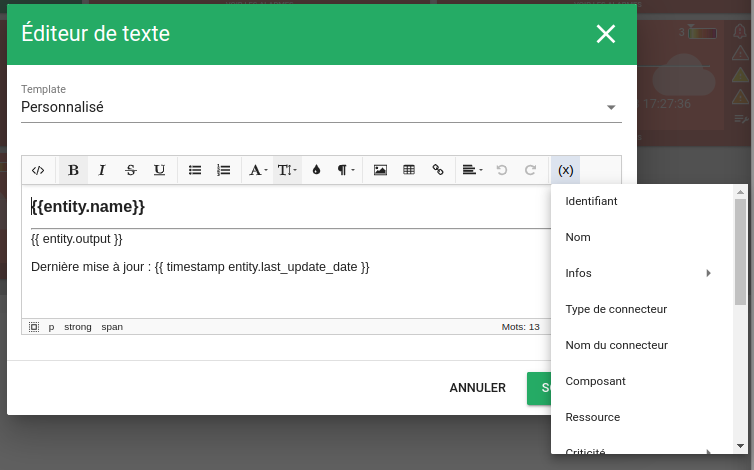Toggle italic formatting
This screenshot has height=470, width=754.
coord(102,170)
